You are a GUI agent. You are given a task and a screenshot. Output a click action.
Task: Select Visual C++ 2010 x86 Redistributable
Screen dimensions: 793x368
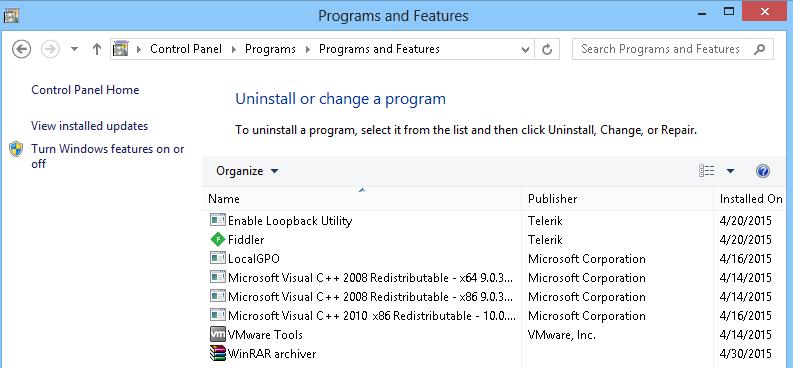coord(372,315)
